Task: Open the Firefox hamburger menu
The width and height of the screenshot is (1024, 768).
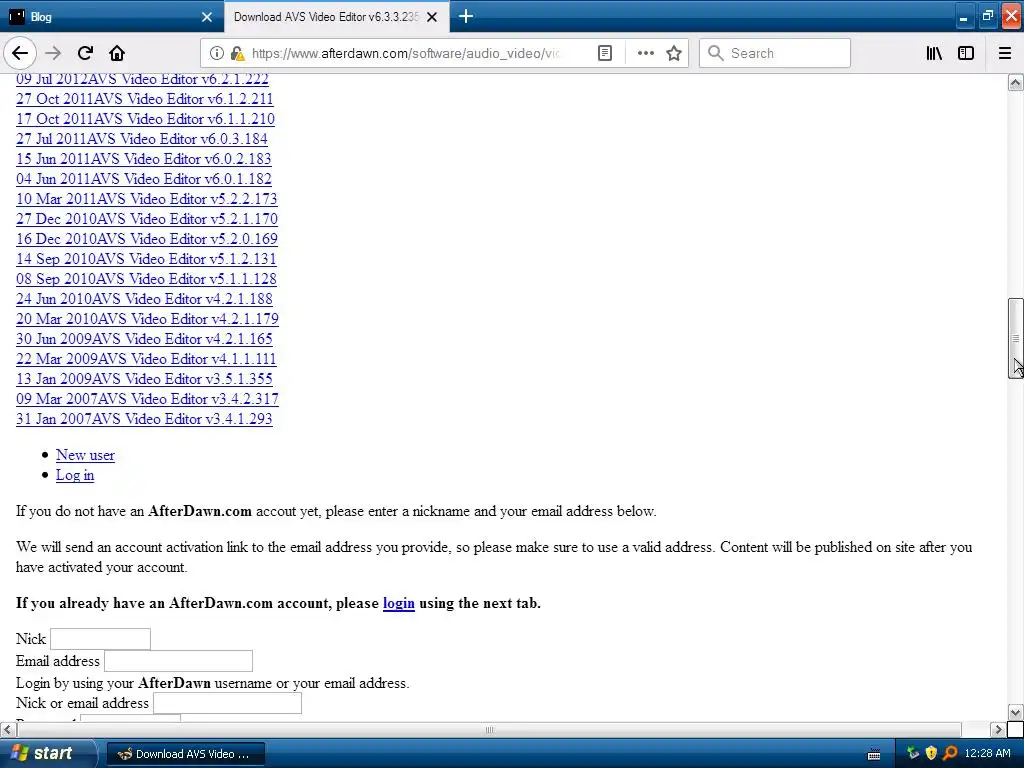Action: pyautogui.click(x=1005, y=53)
